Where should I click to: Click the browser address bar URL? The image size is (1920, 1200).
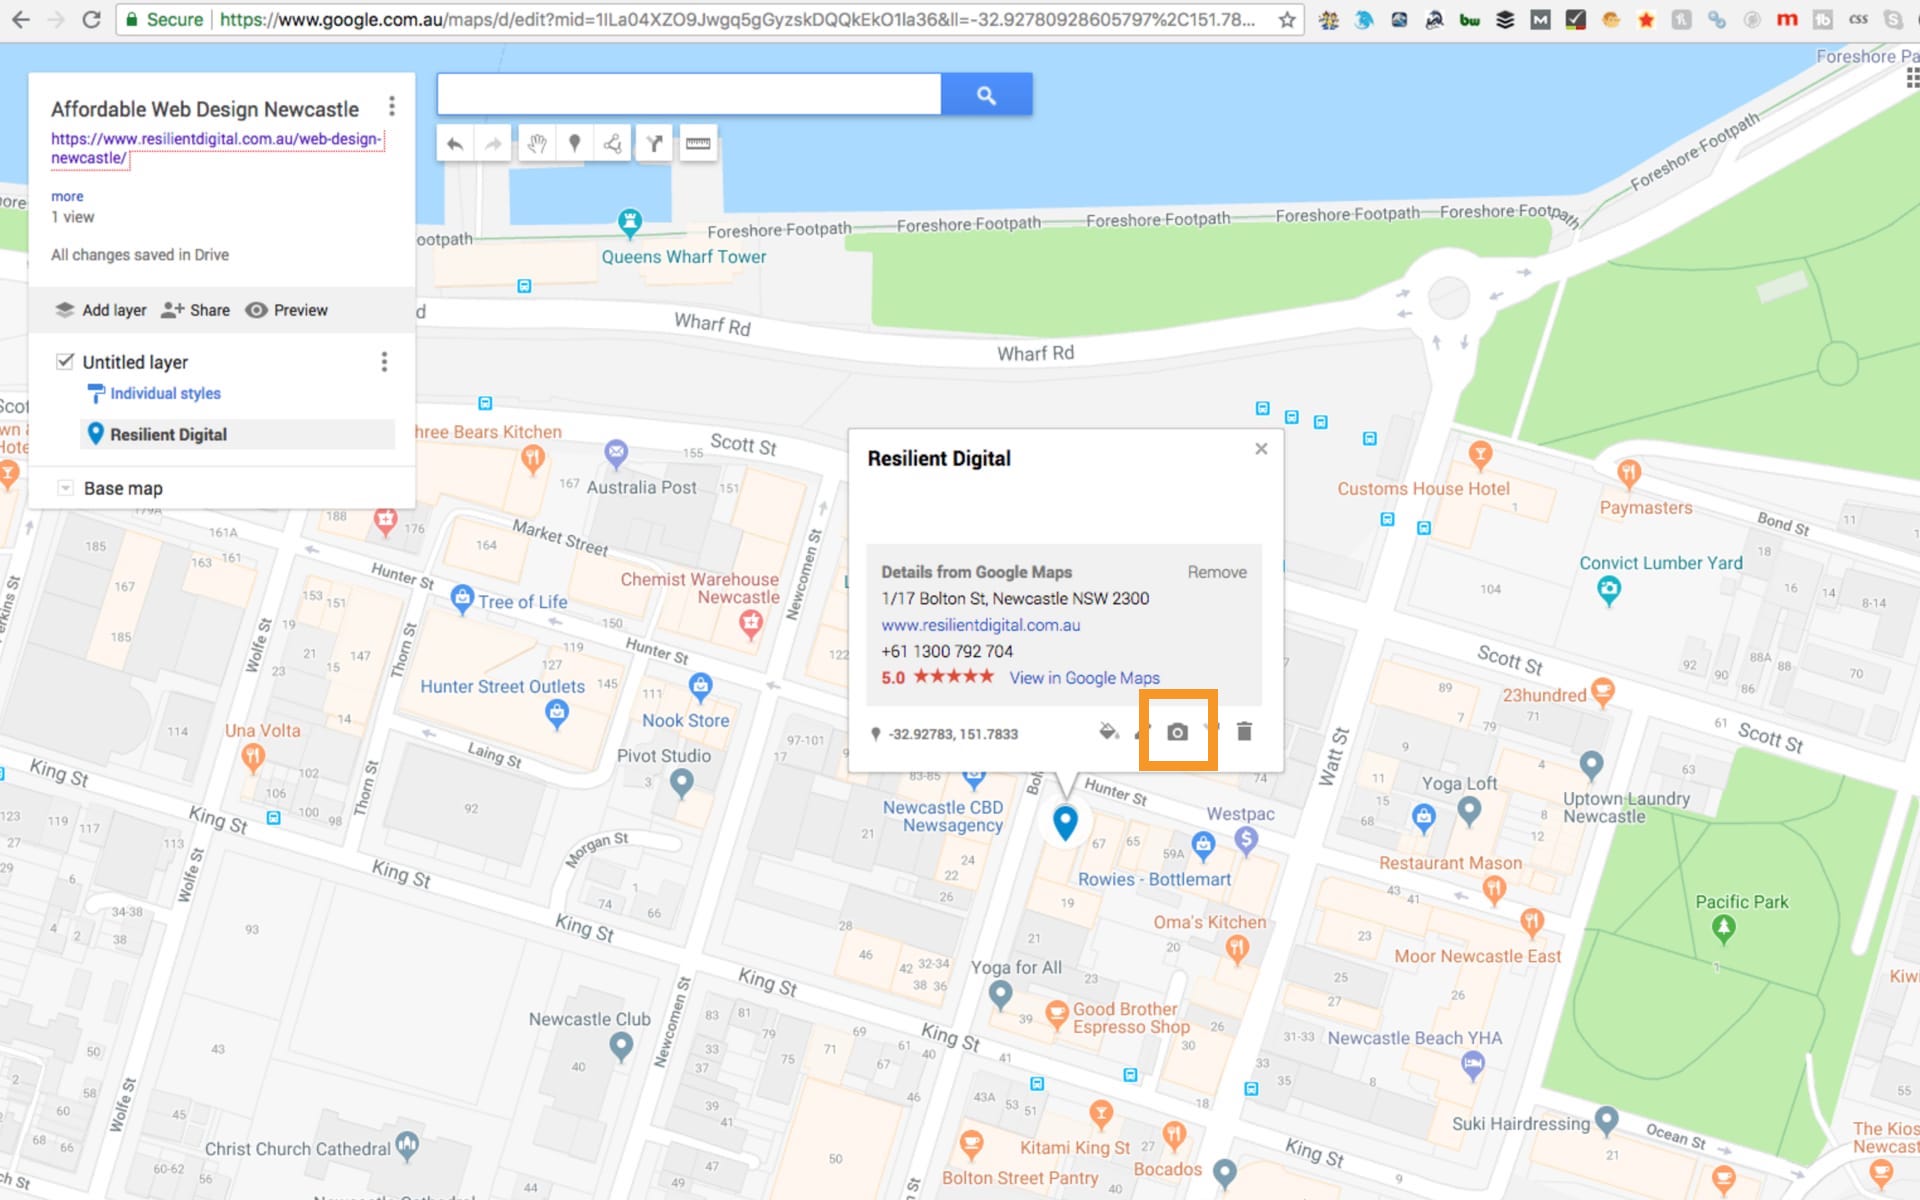click(x=737, y=19)
